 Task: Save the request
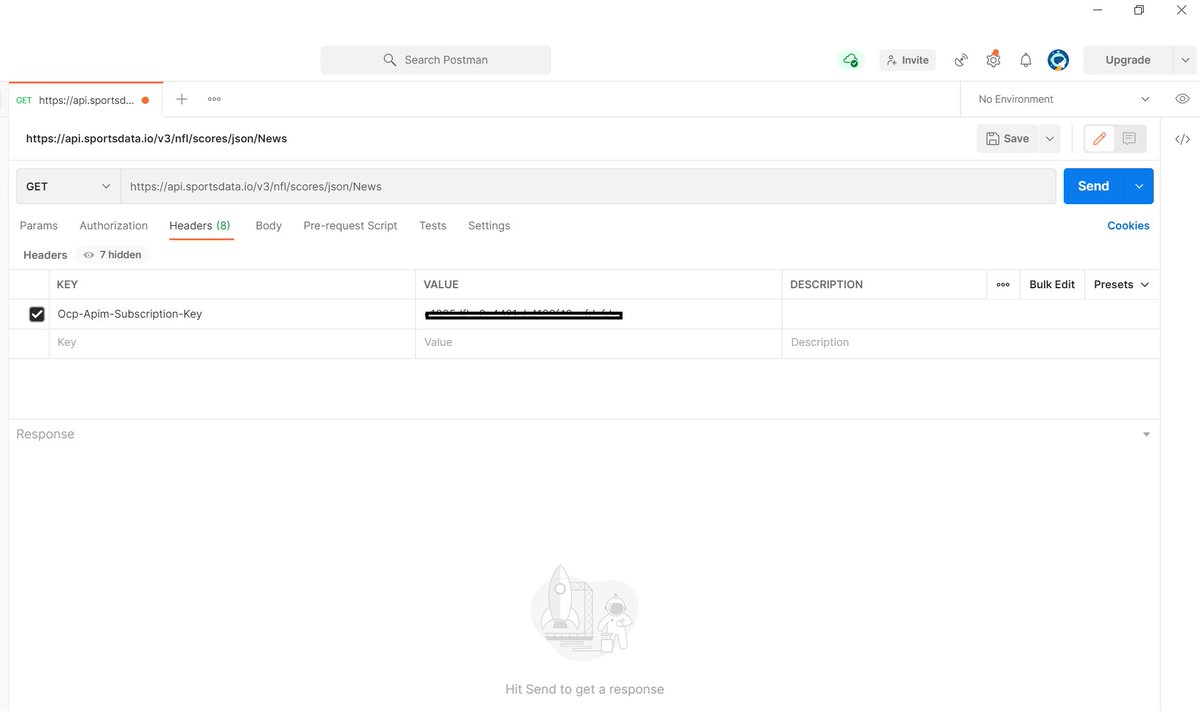click(1007, 139)
